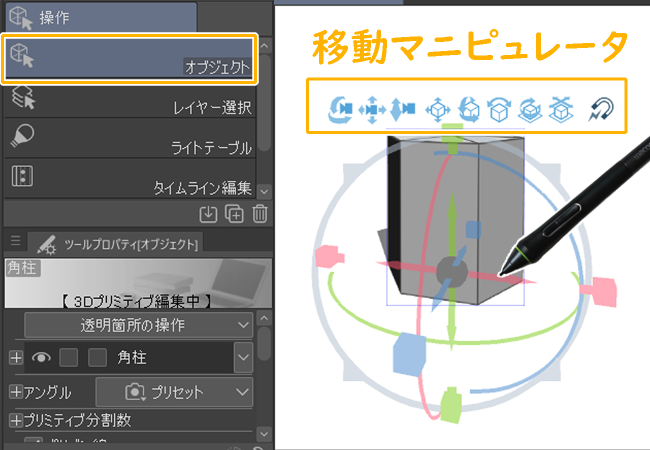Image resolution: width=650 pixels, height=450 pixels.
Task: Click the pen-and-gear tool property icon
Action: click(x=46, y=244)
